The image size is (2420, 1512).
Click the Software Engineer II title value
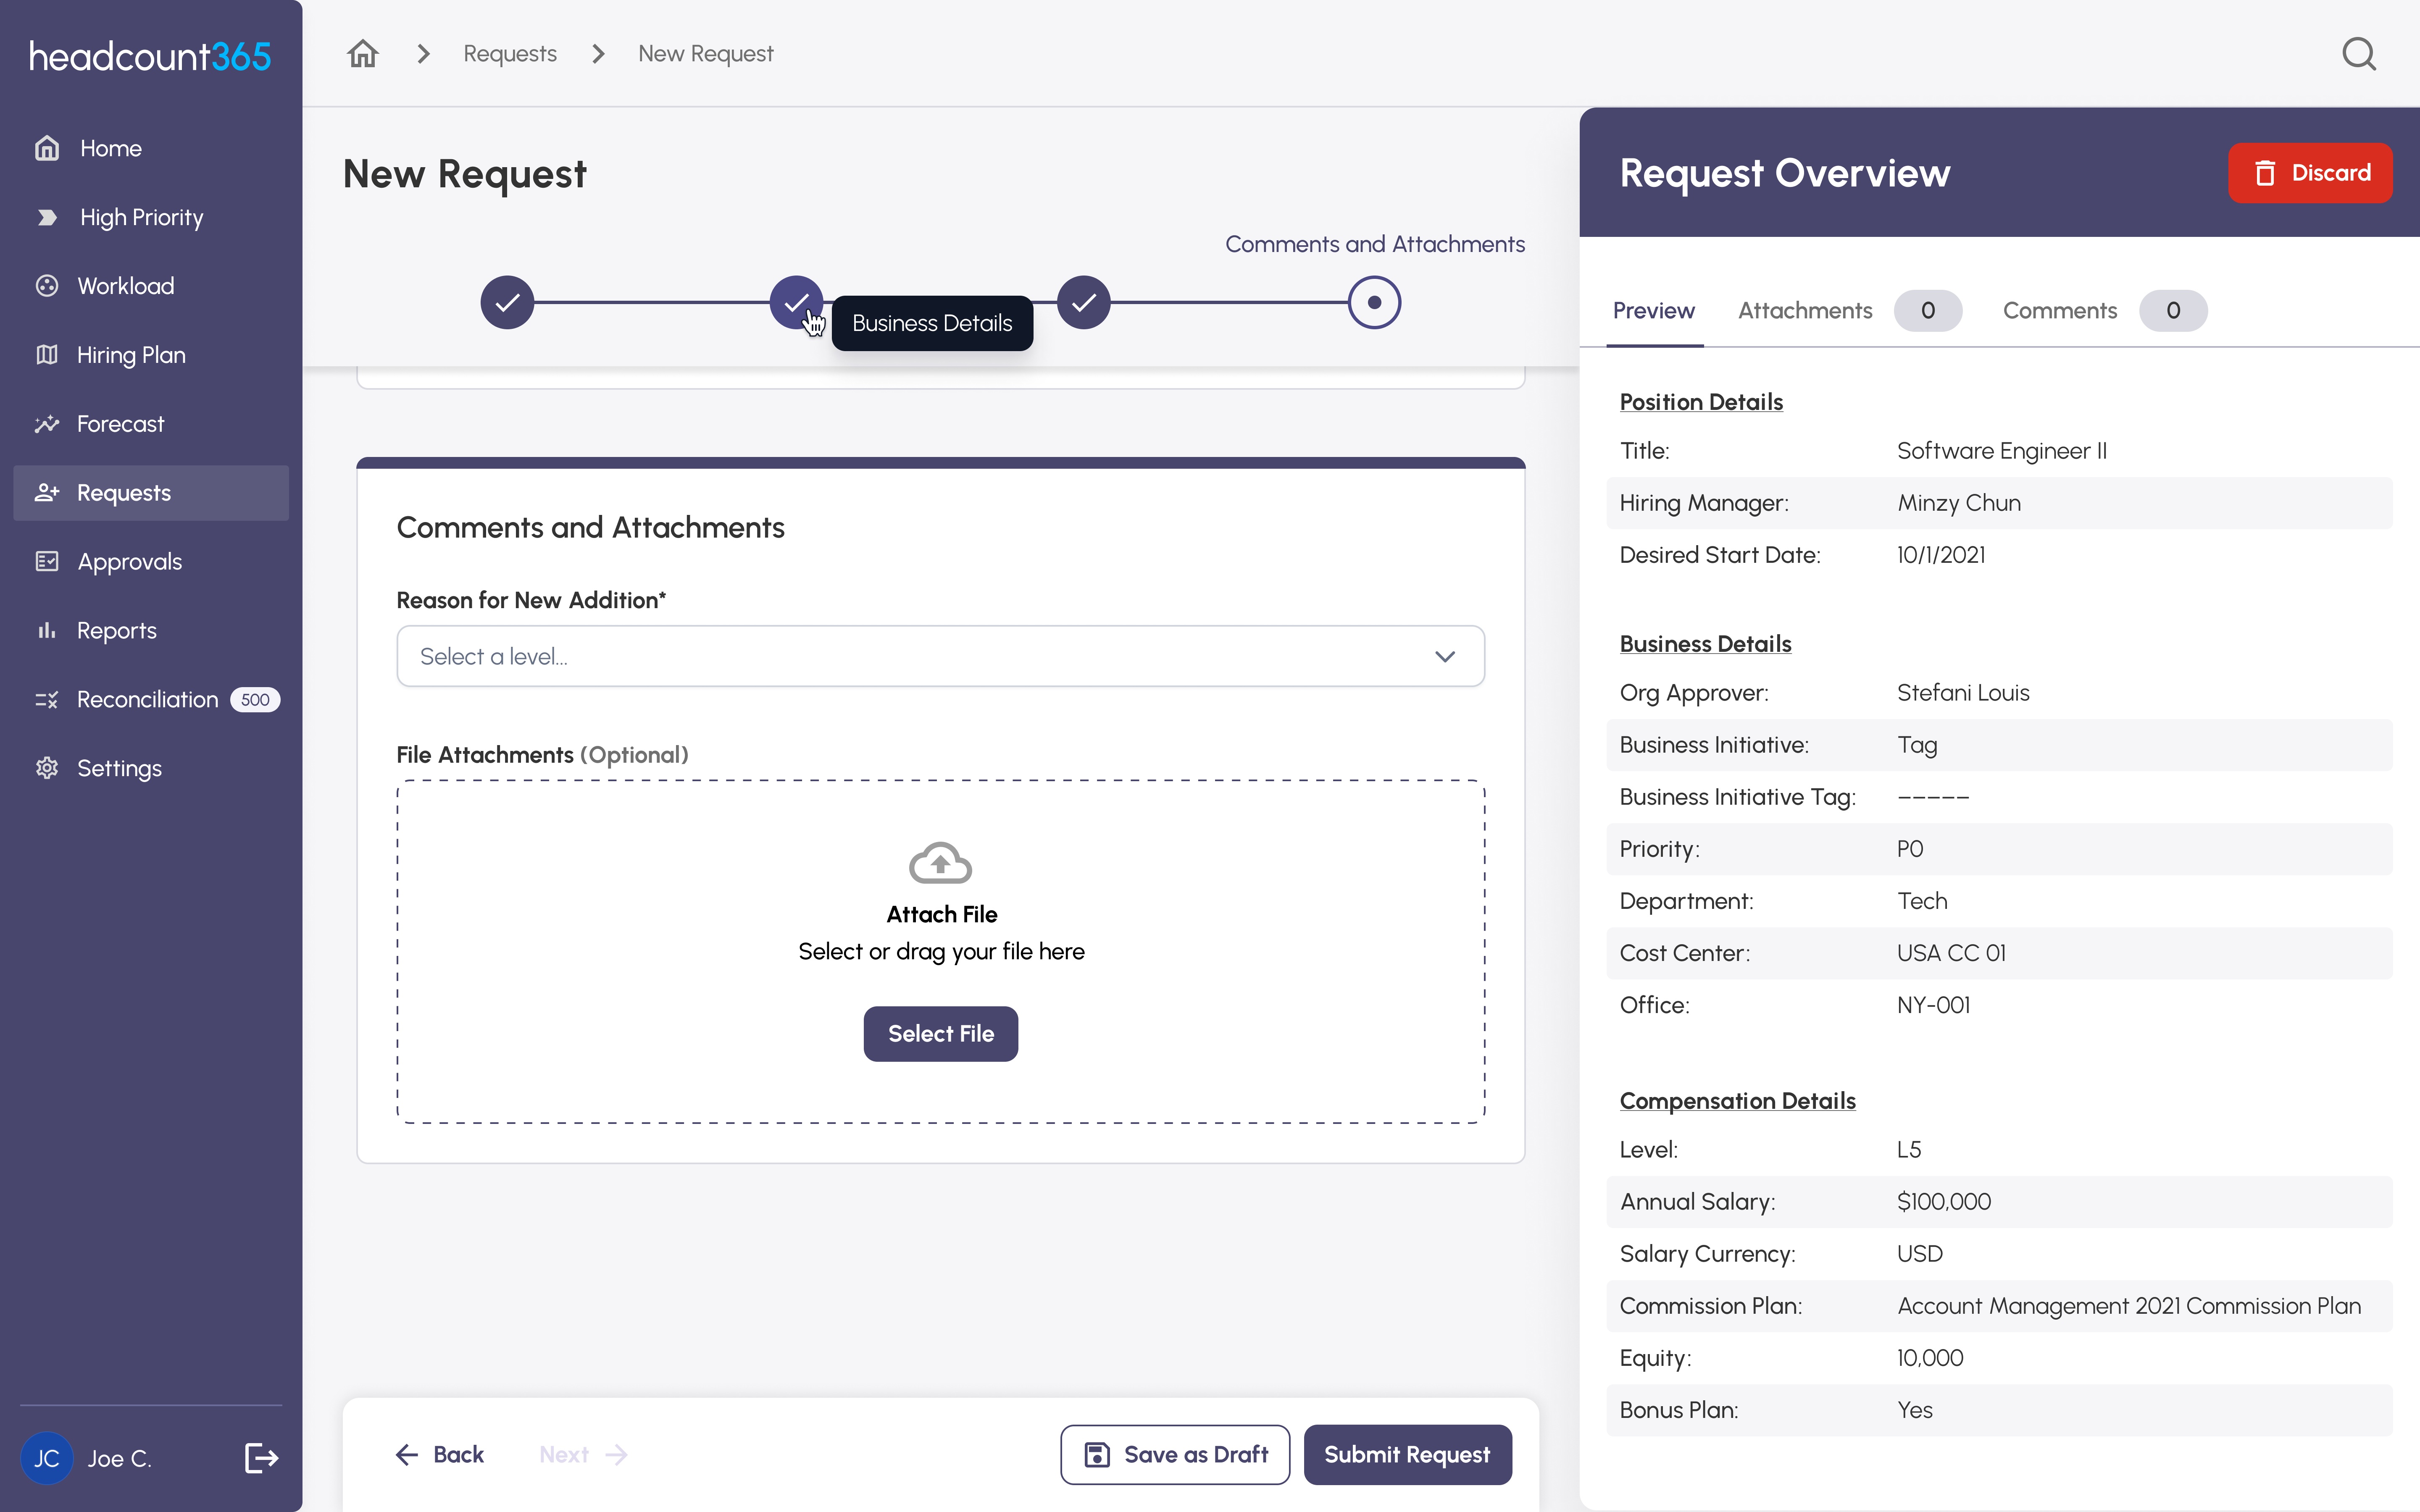tap(2002, 451)
